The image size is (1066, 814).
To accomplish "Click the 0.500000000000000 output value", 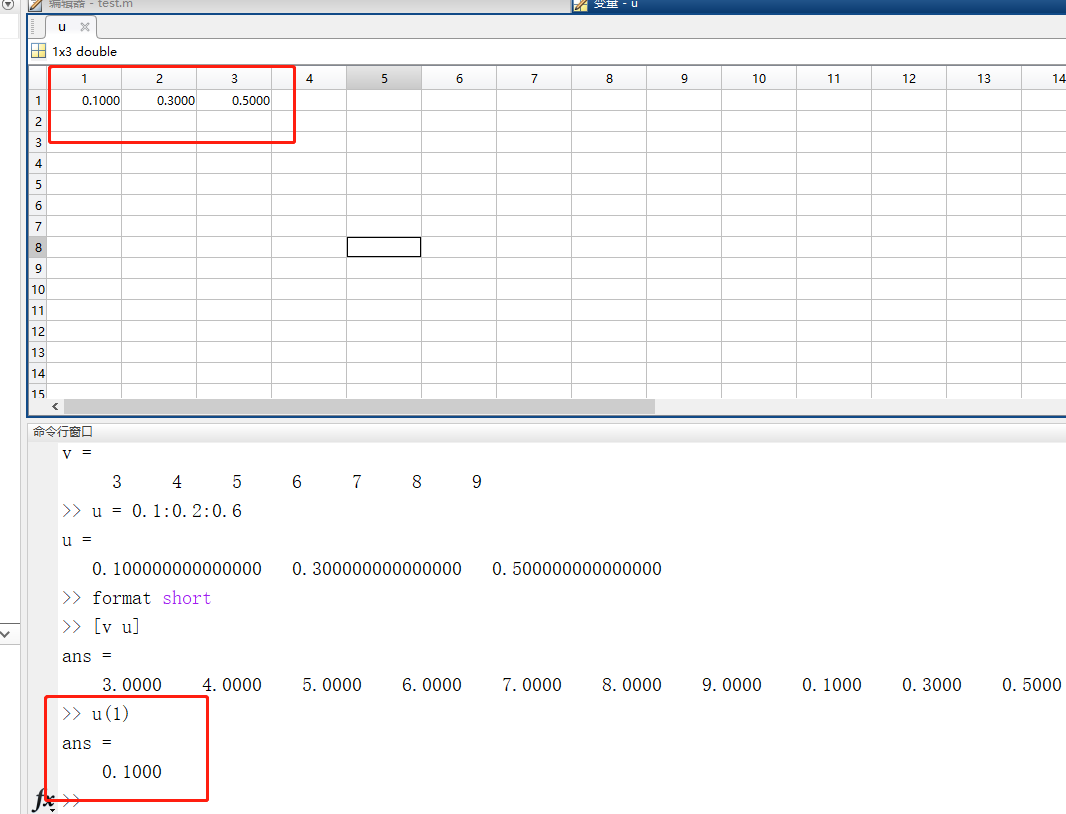I will pyautogui.click(x=577, y=569).
